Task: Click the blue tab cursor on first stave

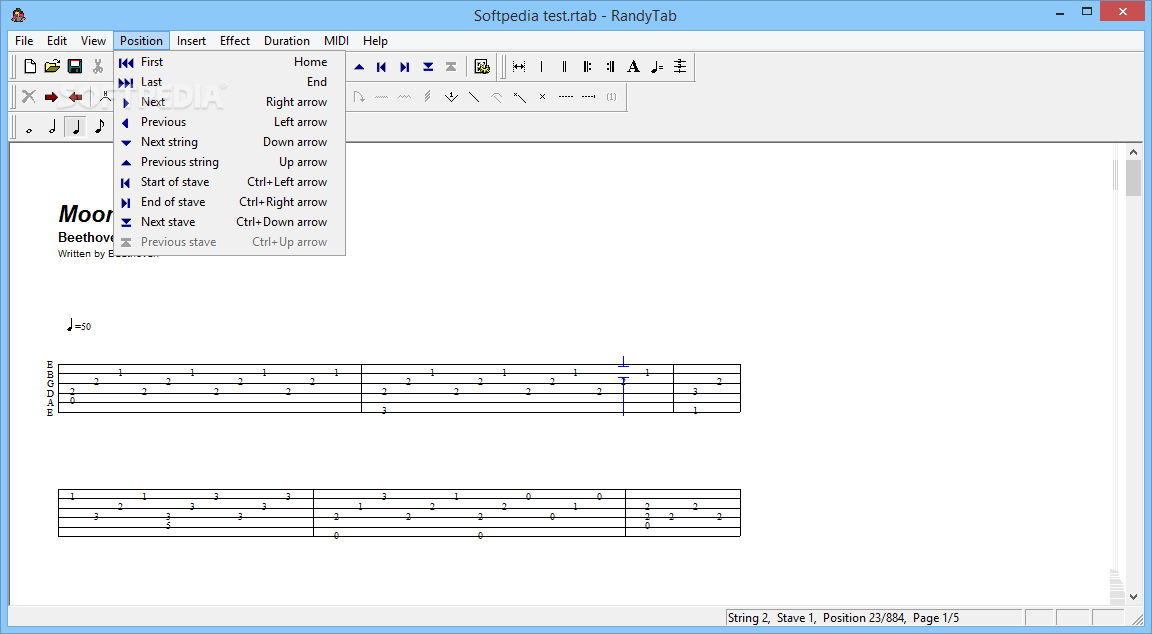Action: click(623, 386)
